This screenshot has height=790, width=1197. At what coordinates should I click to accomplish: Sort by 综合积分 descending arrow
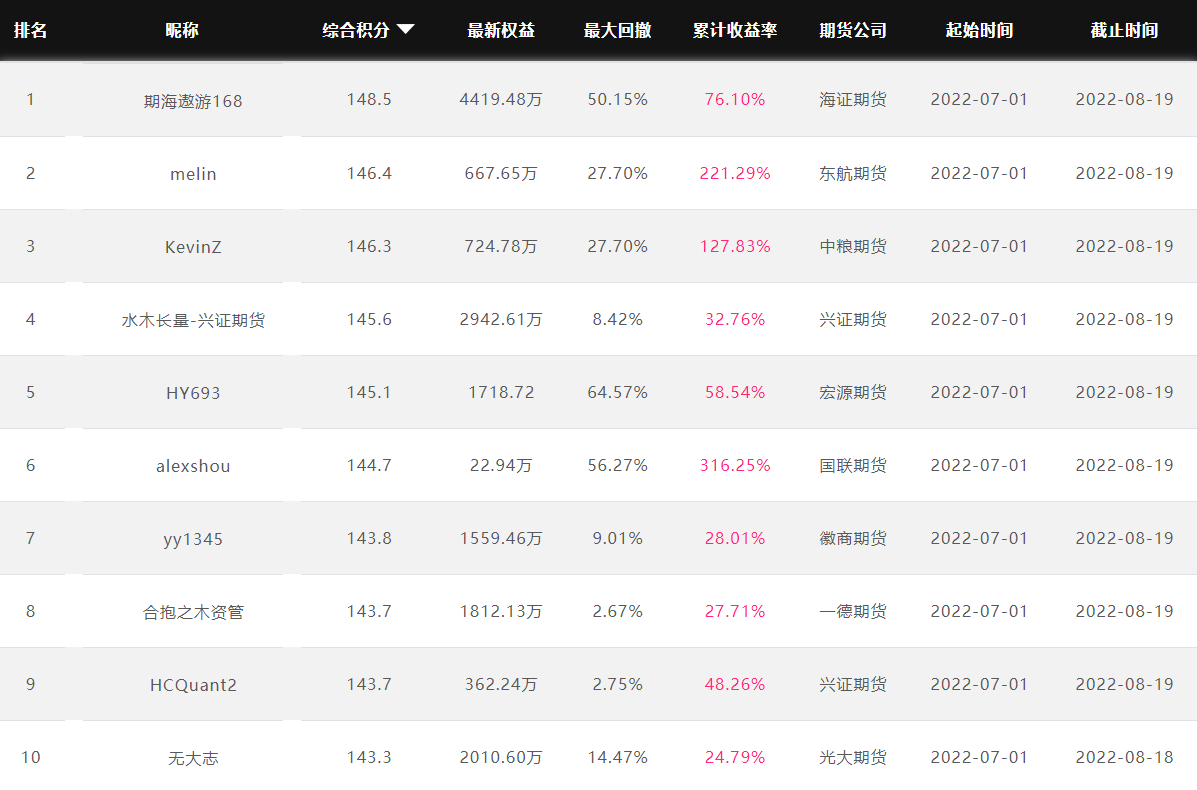click(x=405, y=29)
